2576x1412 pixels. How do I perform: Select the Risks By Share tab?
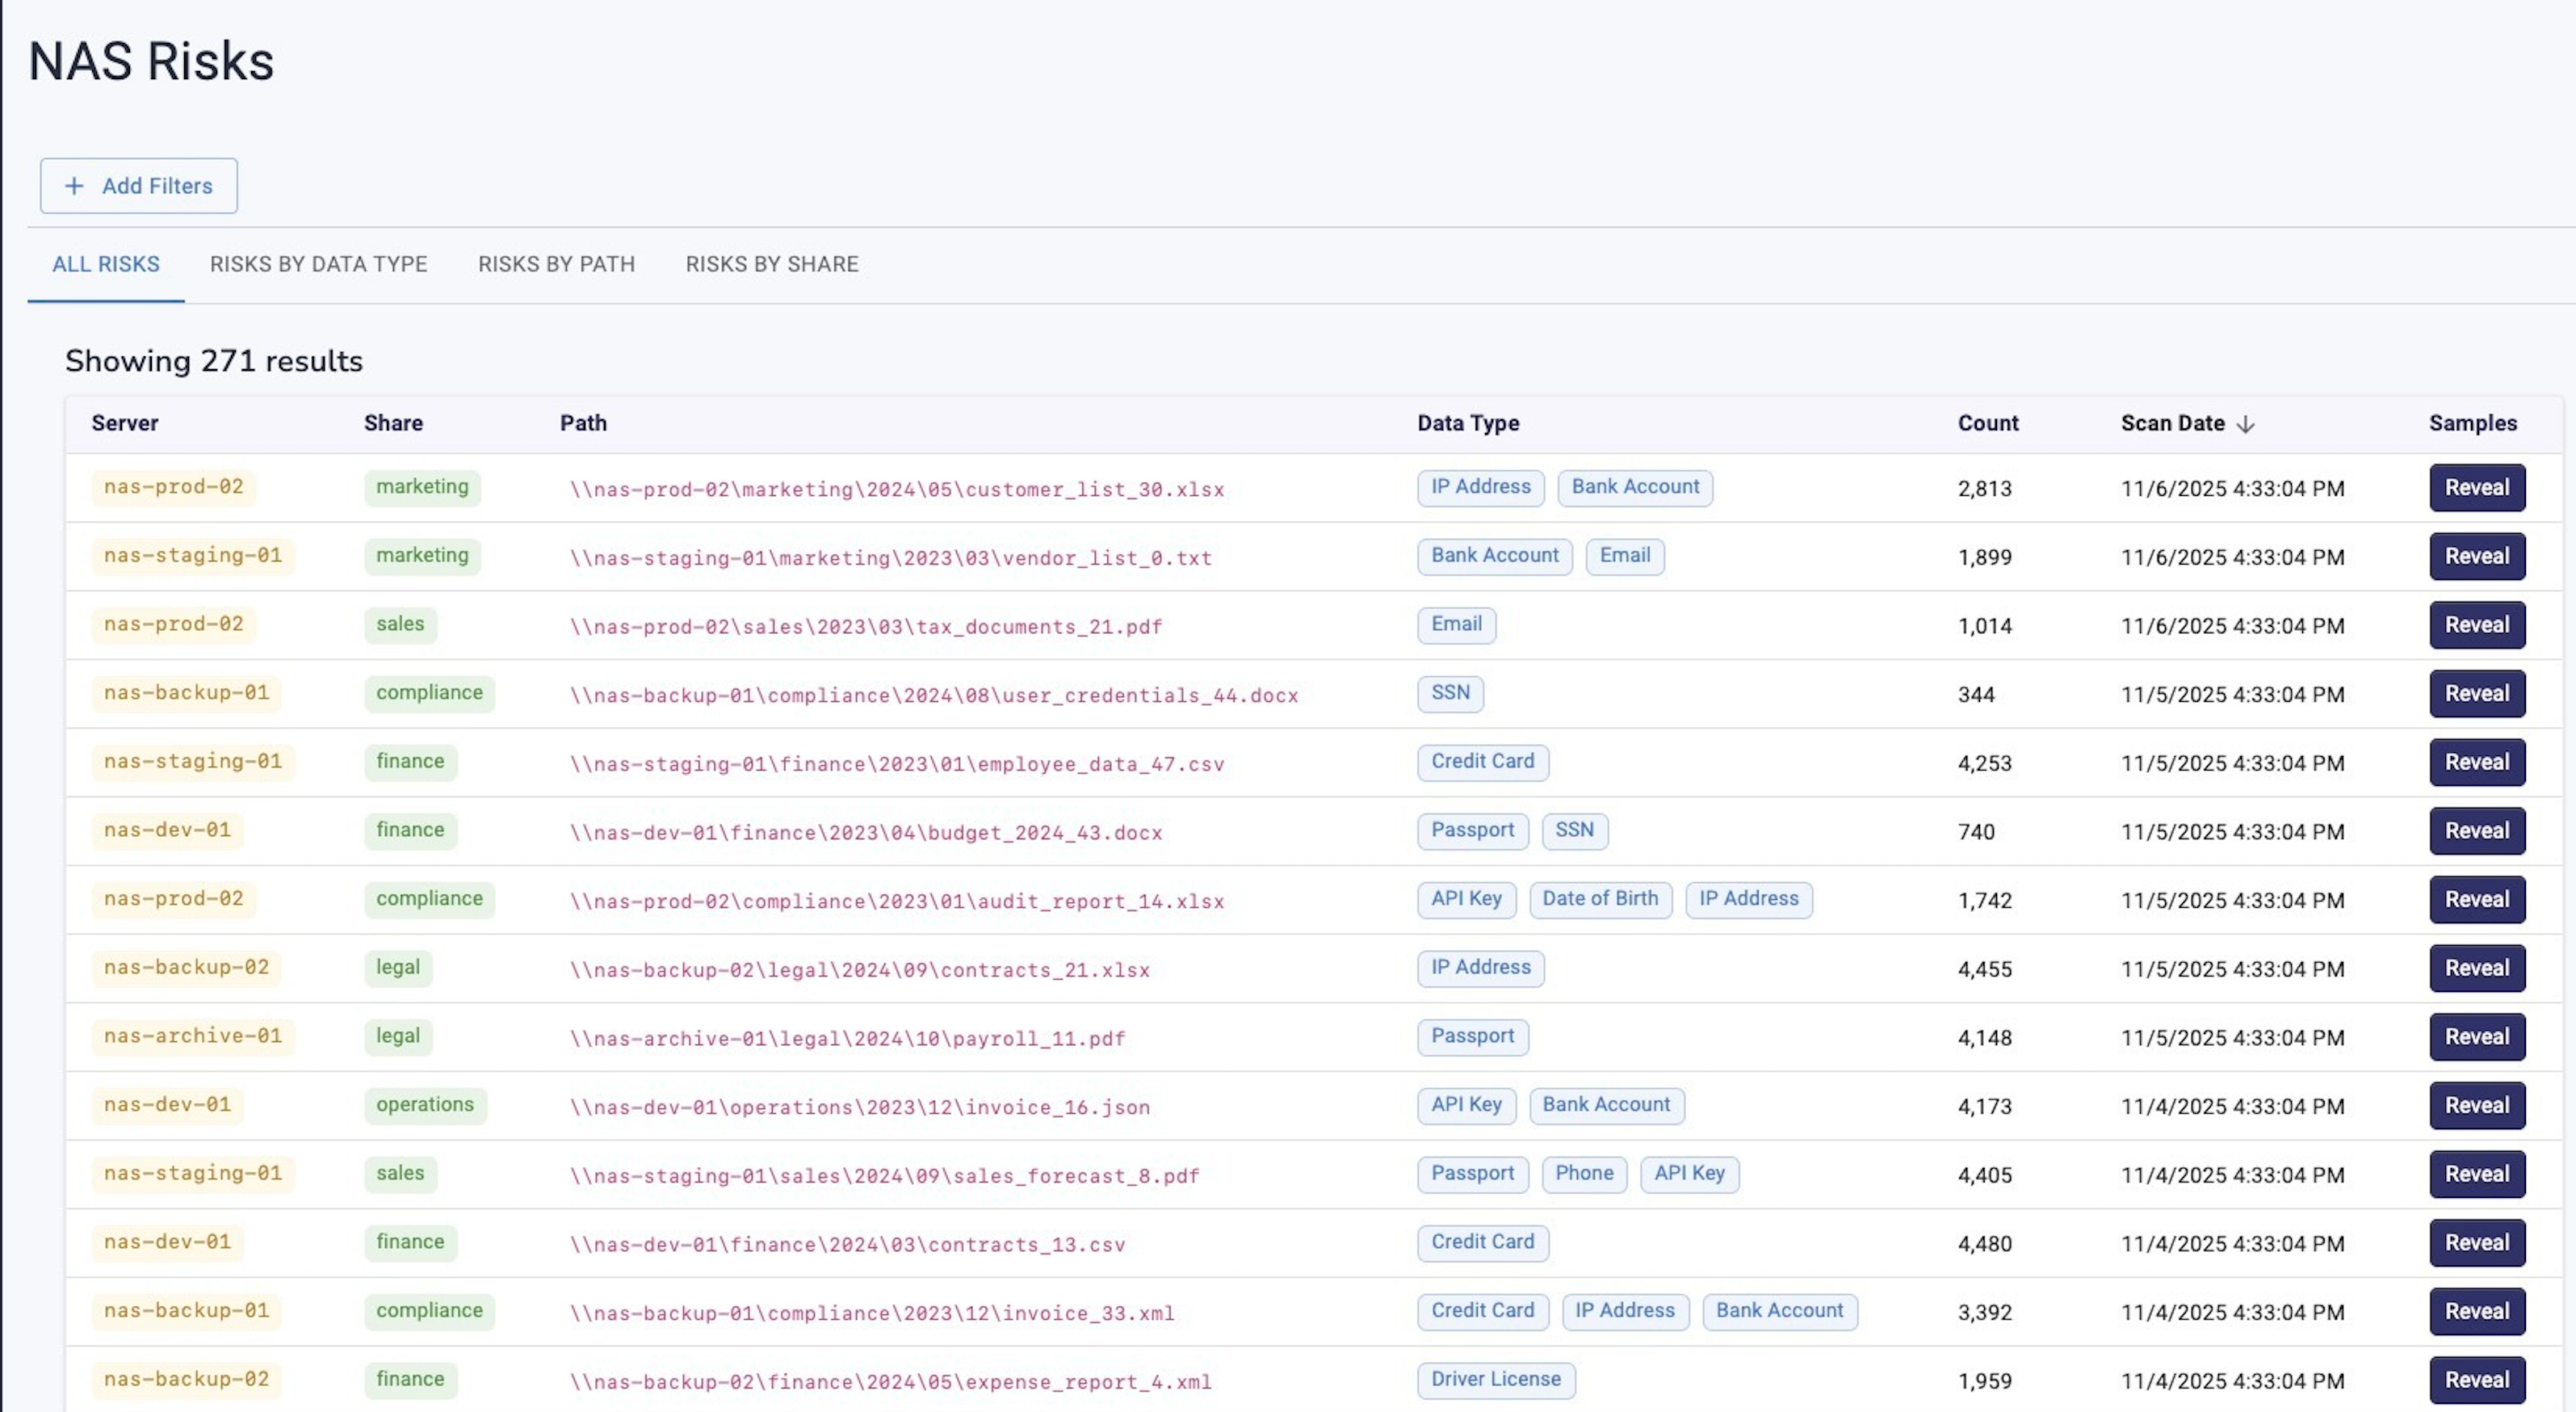[x=771, y=264]
